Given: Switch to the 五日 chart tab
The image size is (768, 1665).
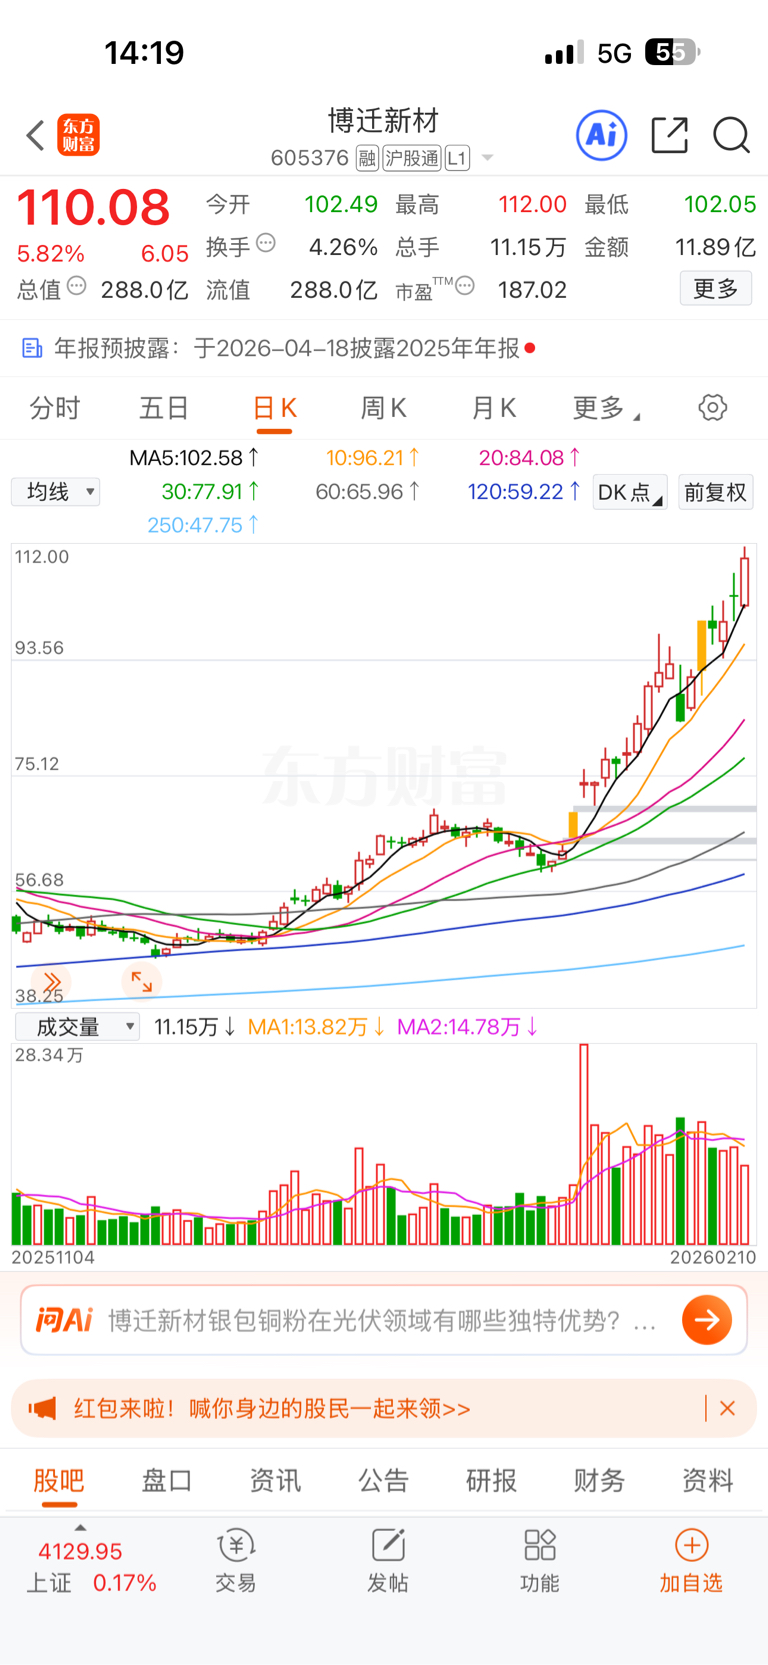Looking at the screenshot, I should (164, 408).
